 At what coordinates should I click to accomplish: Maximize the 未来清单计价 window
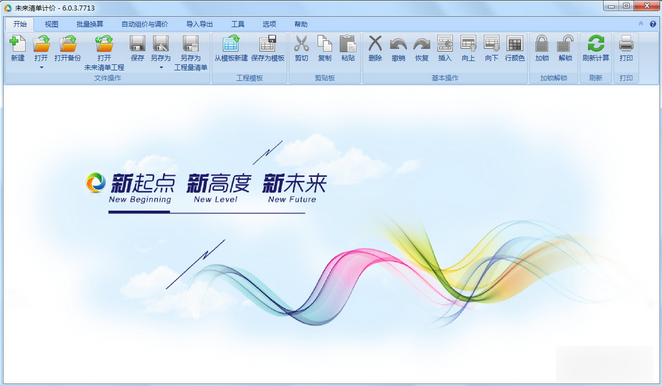(626, 6)
